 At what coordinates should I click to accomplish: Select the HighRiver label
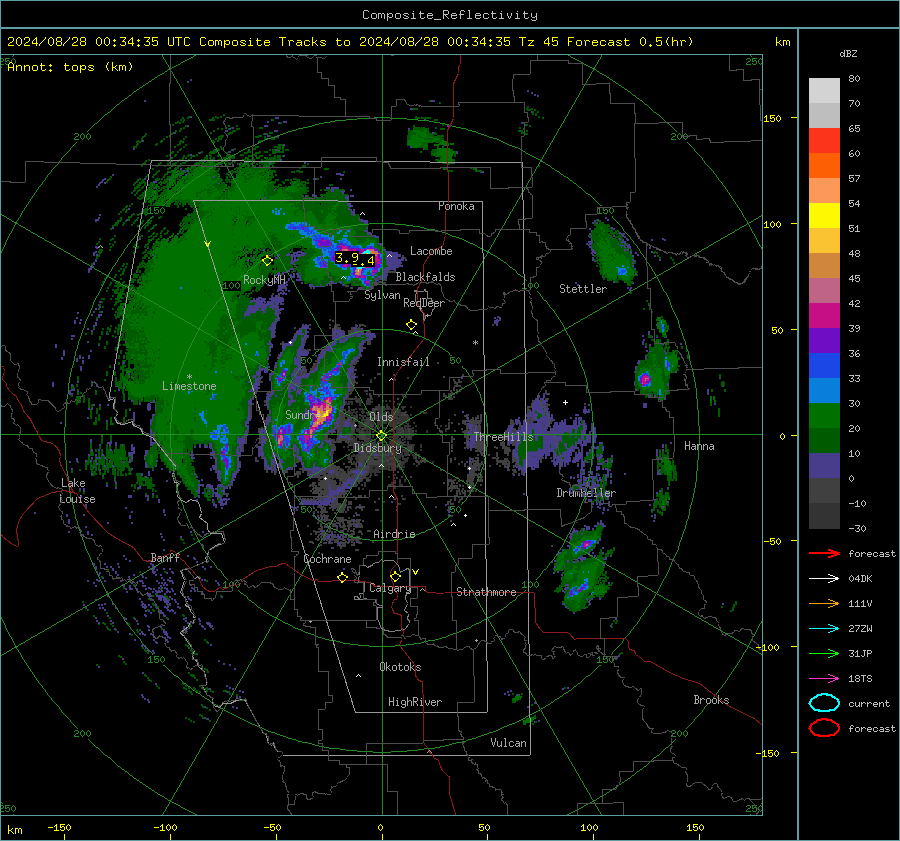[x=415, y=702]
